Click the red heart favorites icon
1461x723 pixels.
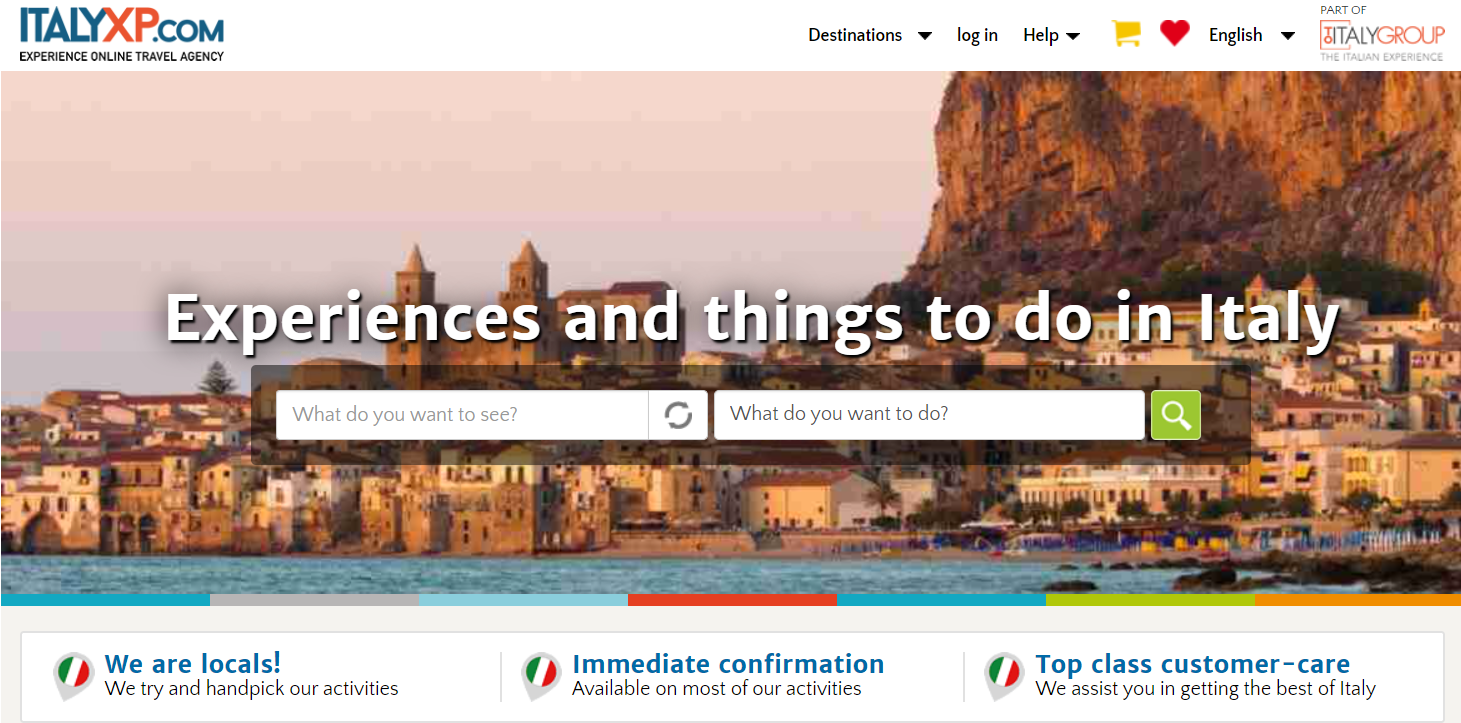coord(1175,34)
